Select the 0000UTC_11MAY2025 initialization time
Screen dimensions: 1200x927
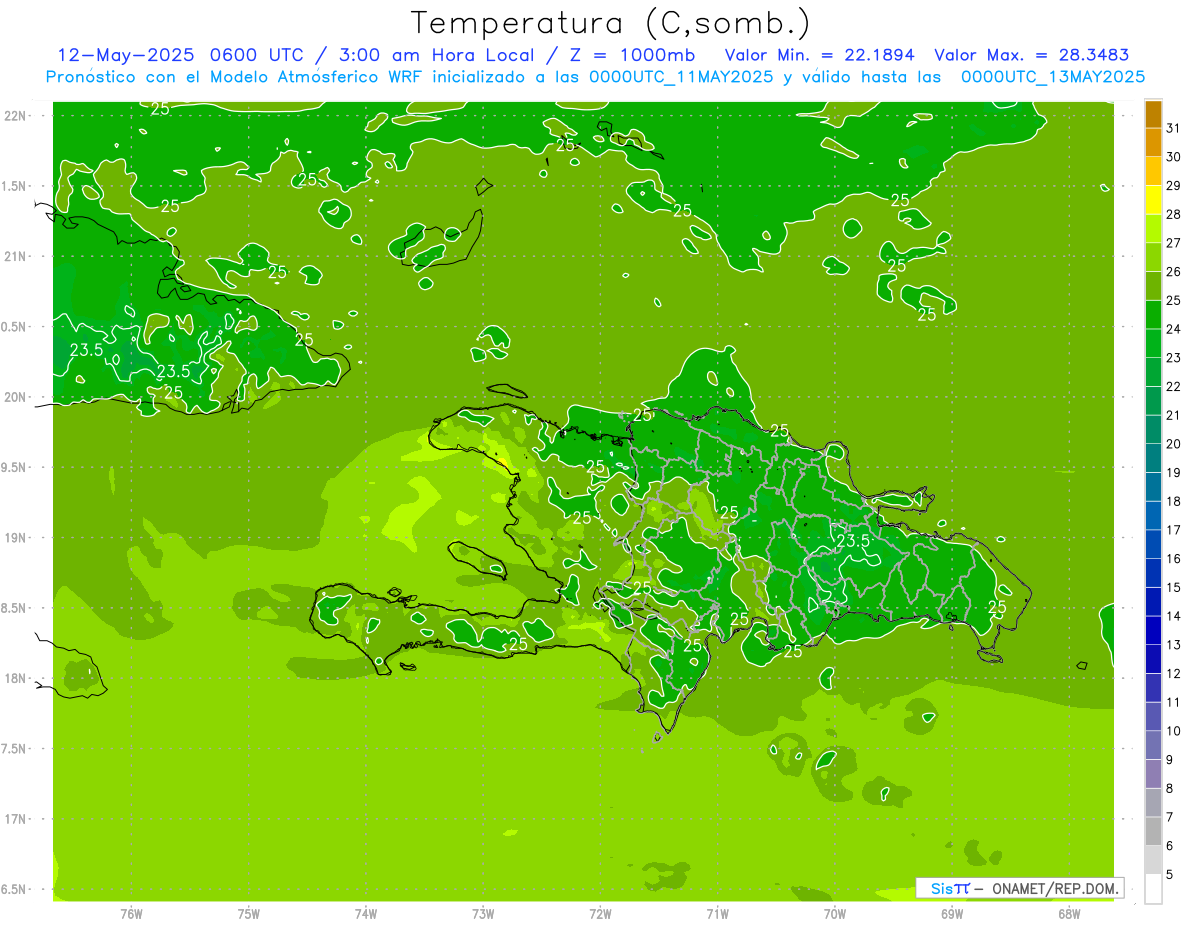[x=681, y=76]
